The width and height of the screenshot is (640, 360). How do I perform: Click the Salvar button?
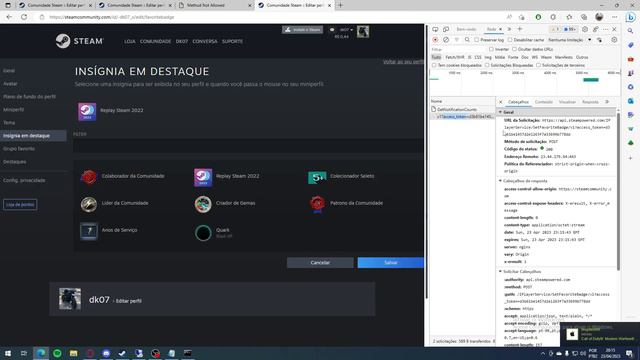(x=391, y=262)
